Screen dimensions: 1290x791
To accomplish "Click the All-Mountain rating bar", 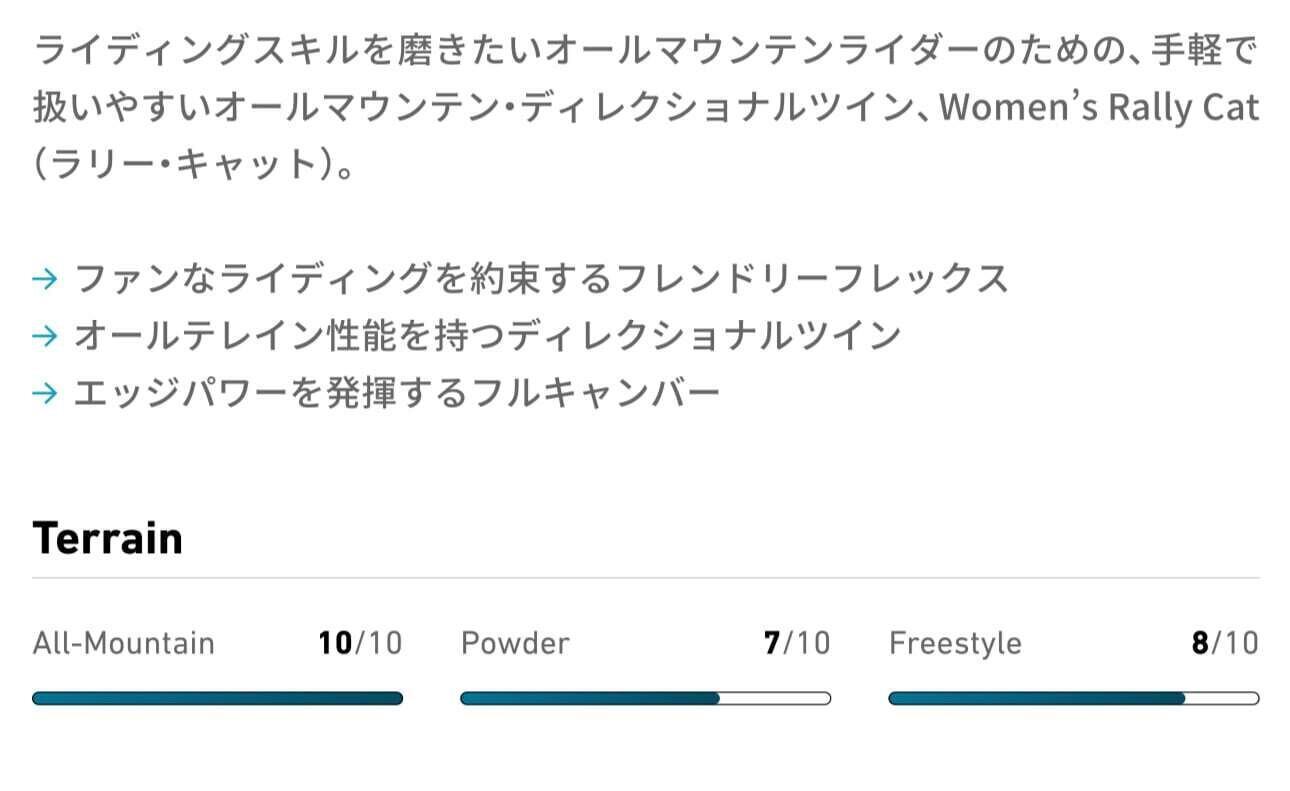I will click(217, 698).
